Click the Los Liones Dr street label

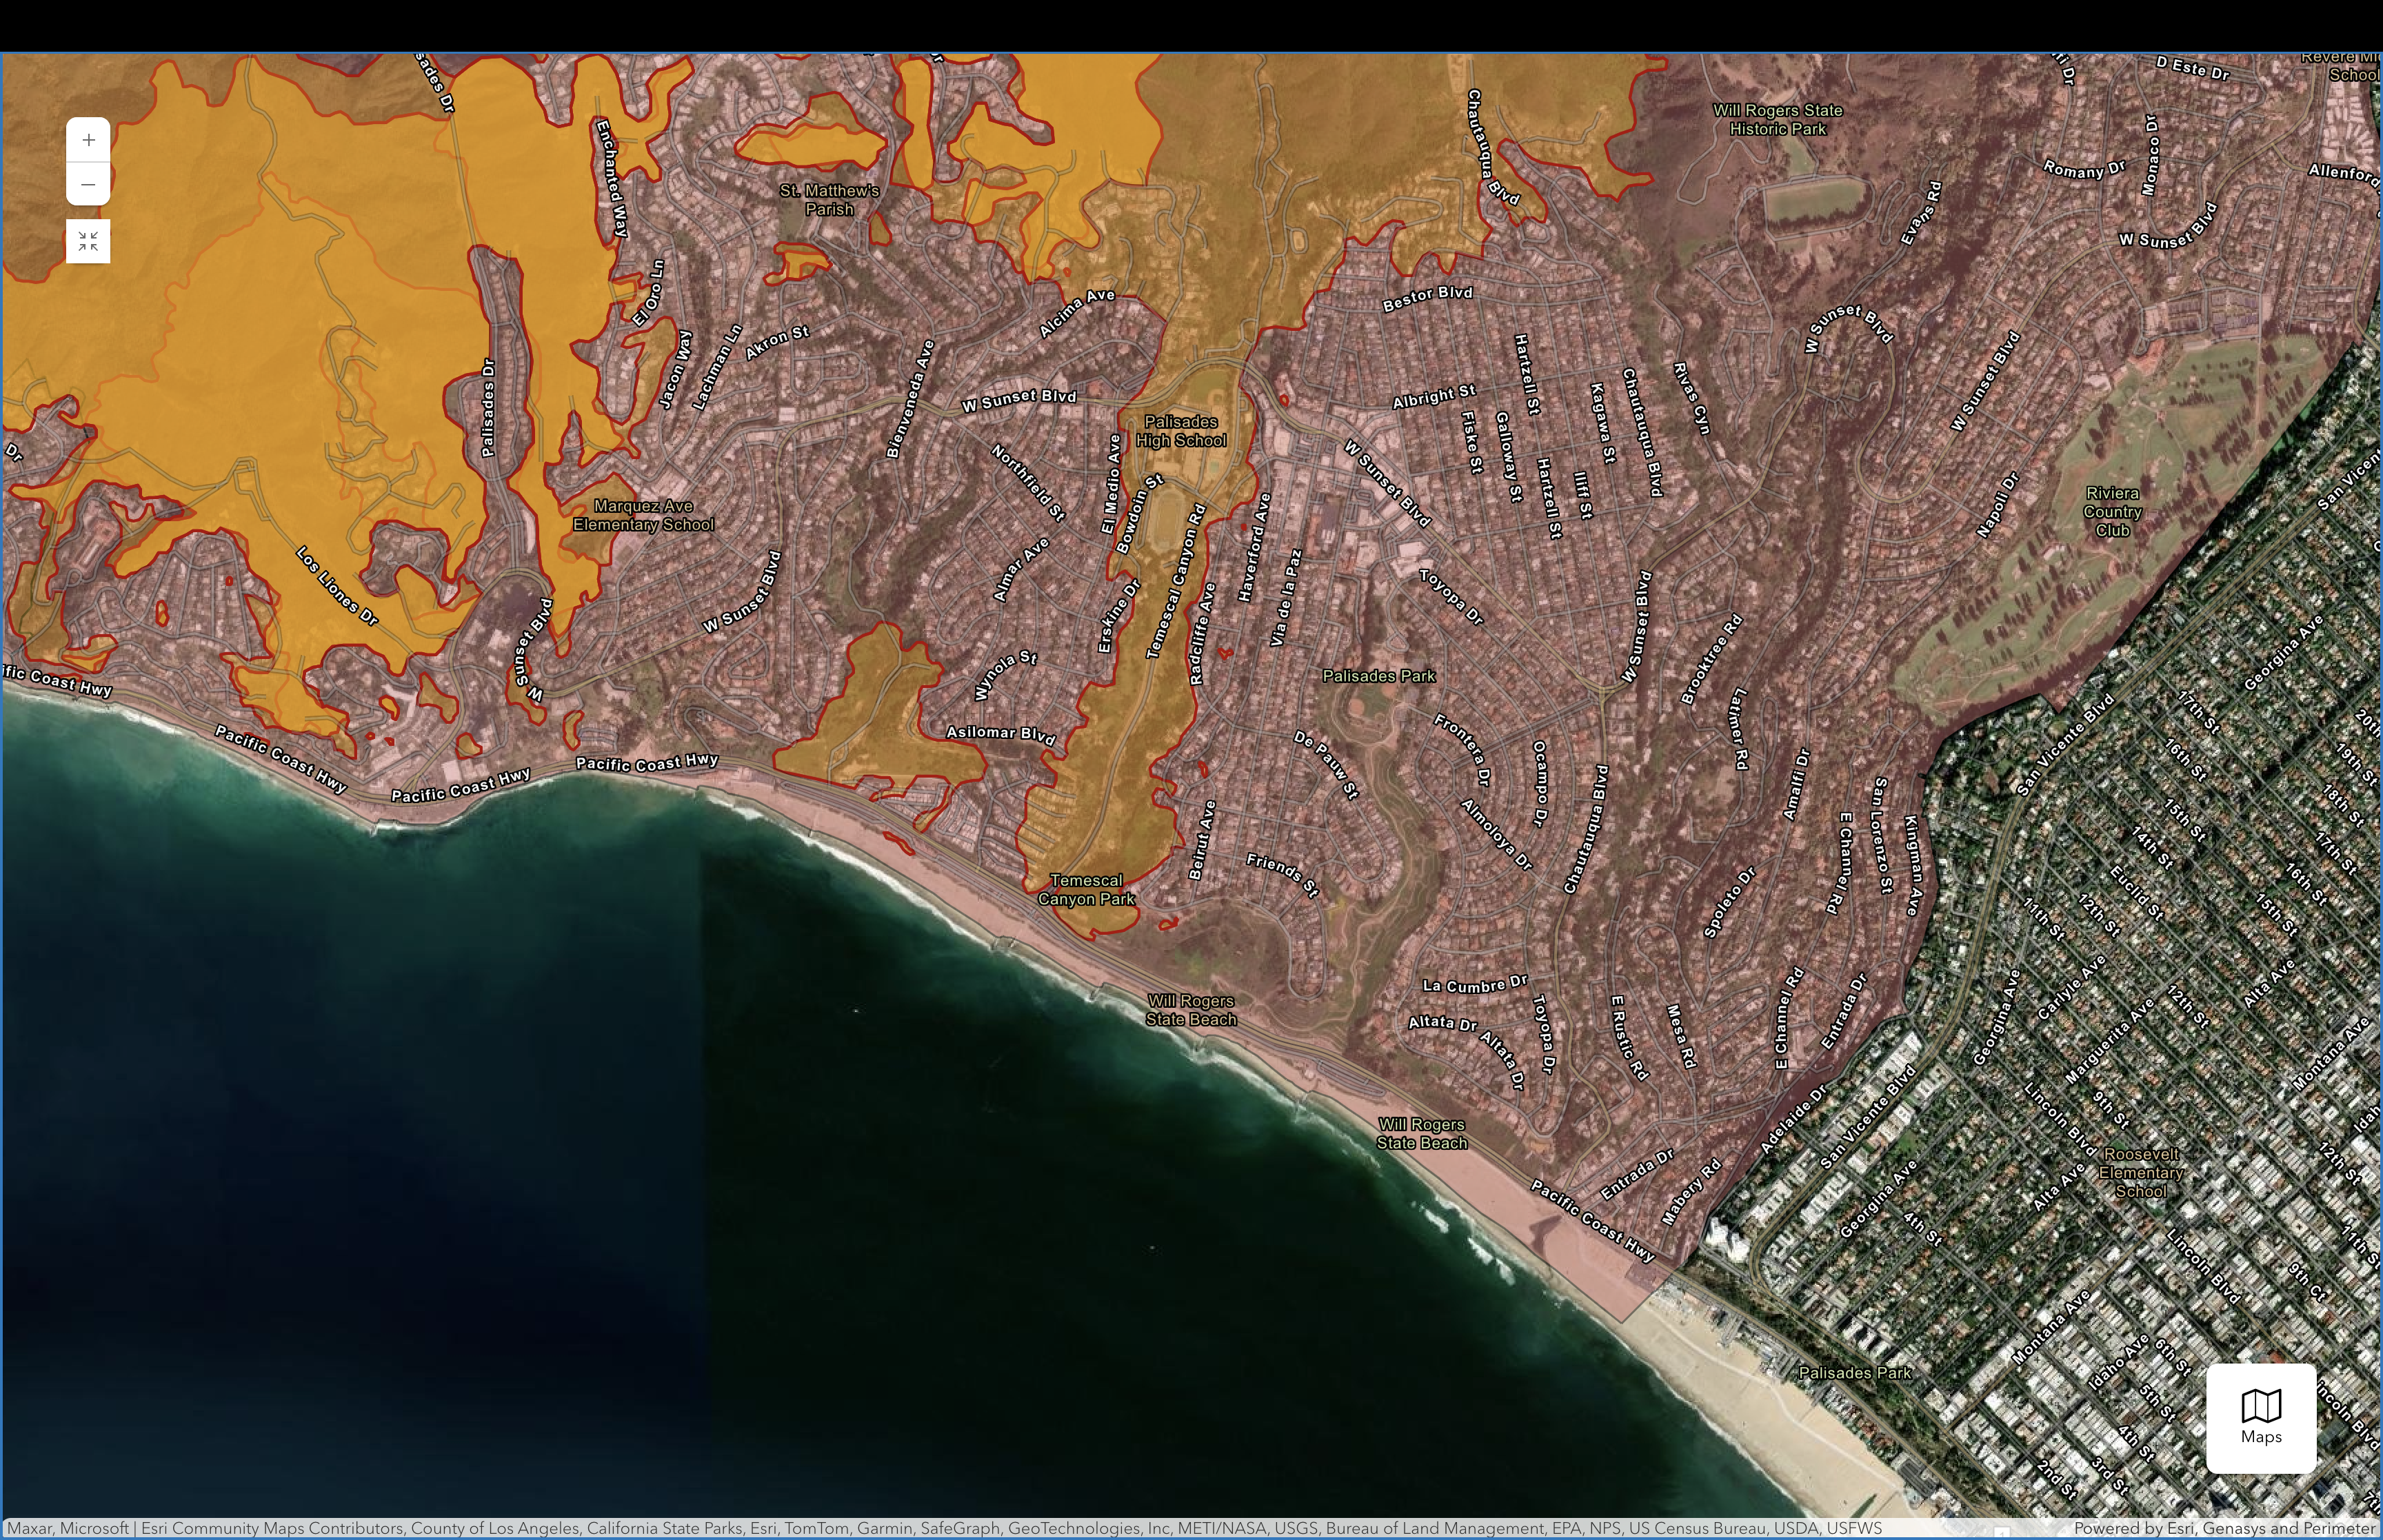click(337, 586)
